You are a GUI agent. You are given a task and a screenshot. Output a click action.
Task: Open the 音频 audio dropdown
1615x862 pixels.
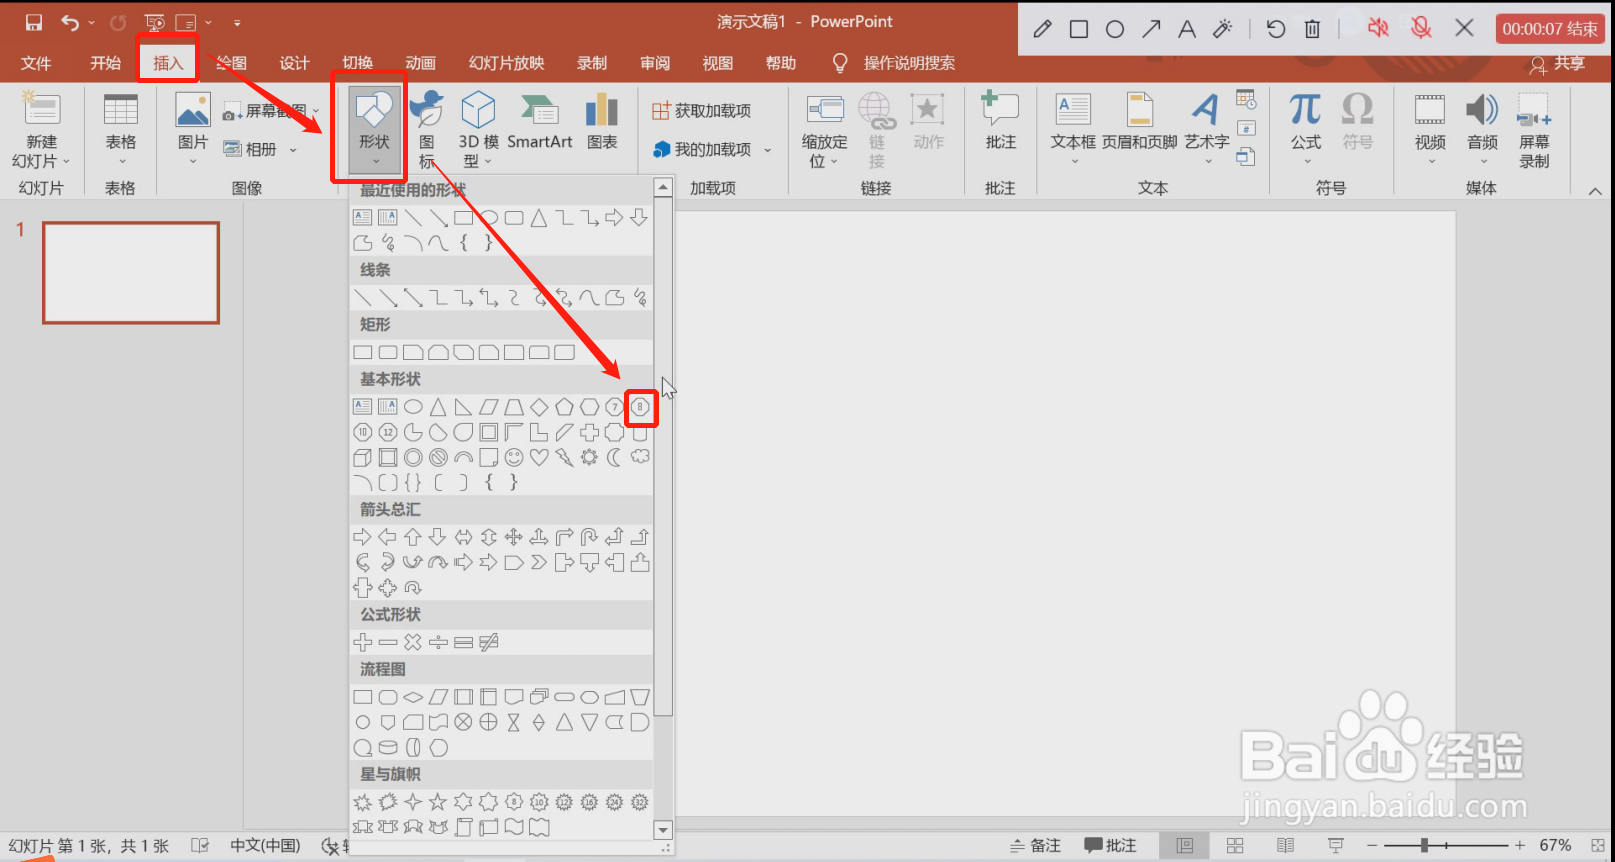pyautogui.click(x=1482, y=131)
